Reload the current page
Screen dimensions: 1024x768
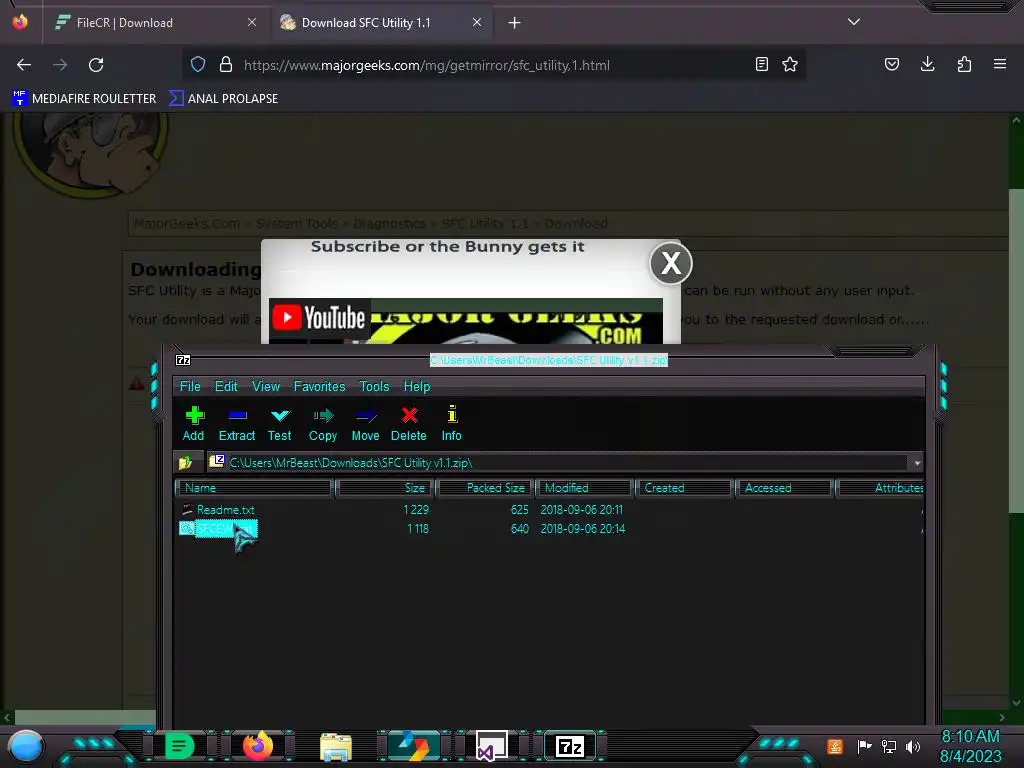(96, 65)
